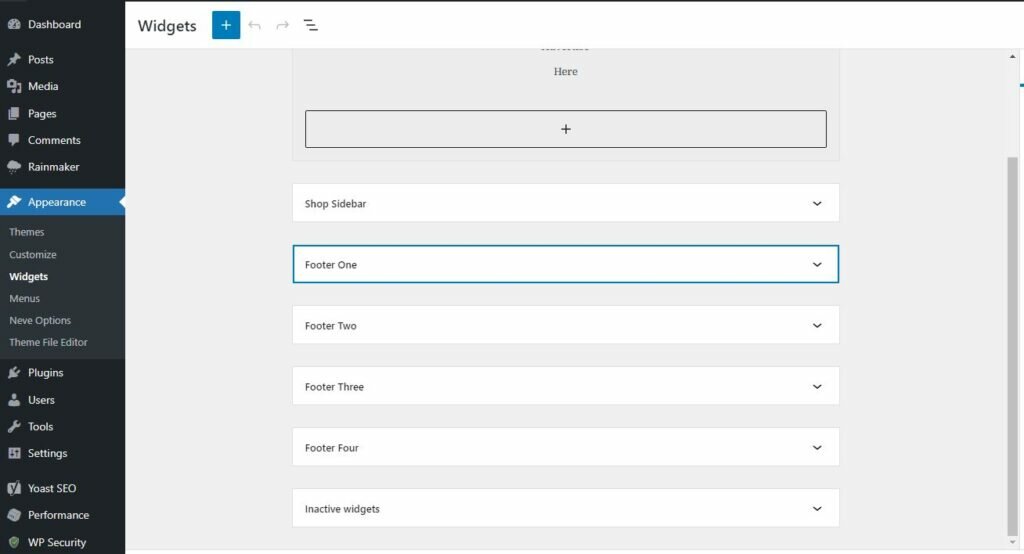This screenshot has width=1024, height=554.
Task: Click the Pages icon in sidebar
Action: tap(14, 114)
